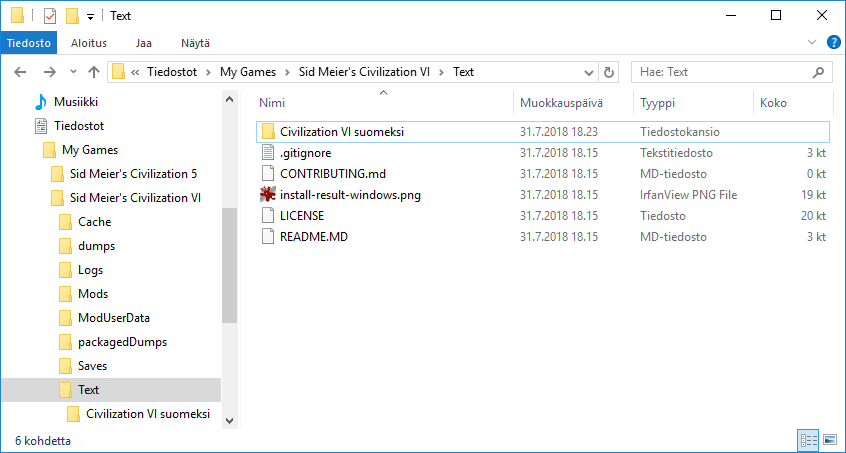Click the .gitignore text file icon
This screenshot has width=846, height=453.
pyautogui.click(x=268, y=153)
